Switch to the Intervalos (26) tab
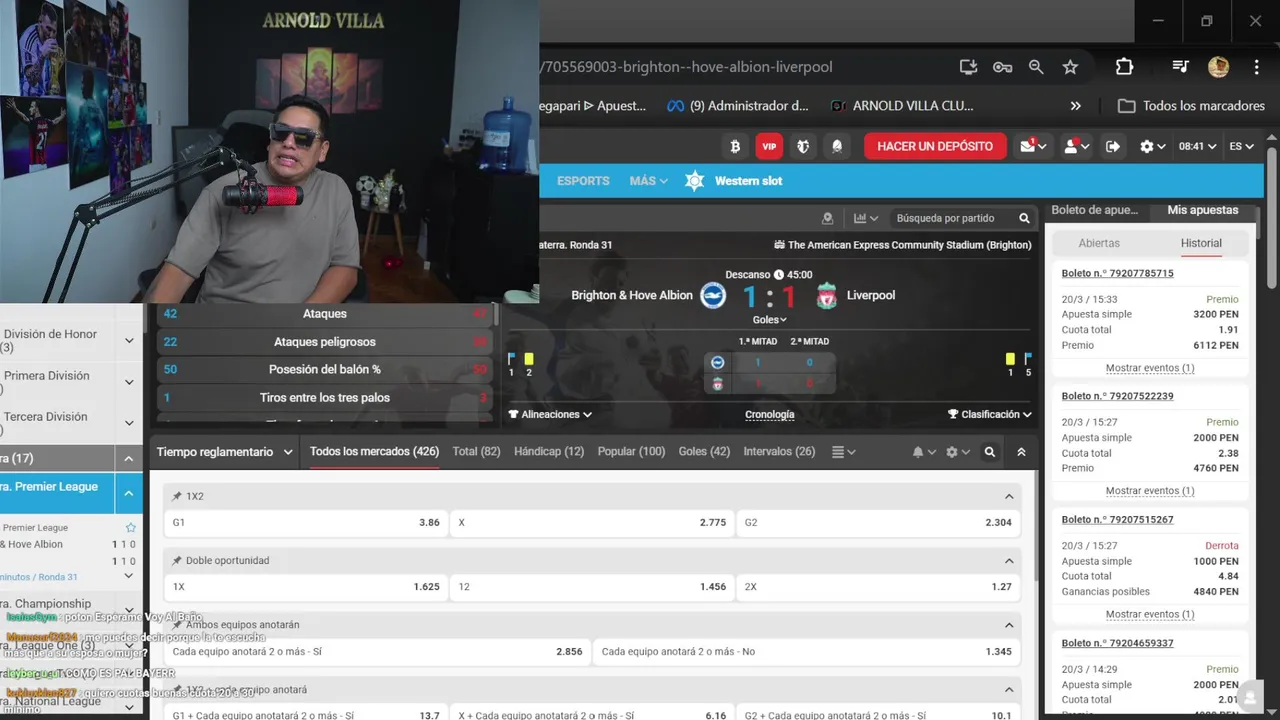 (779, 452)
